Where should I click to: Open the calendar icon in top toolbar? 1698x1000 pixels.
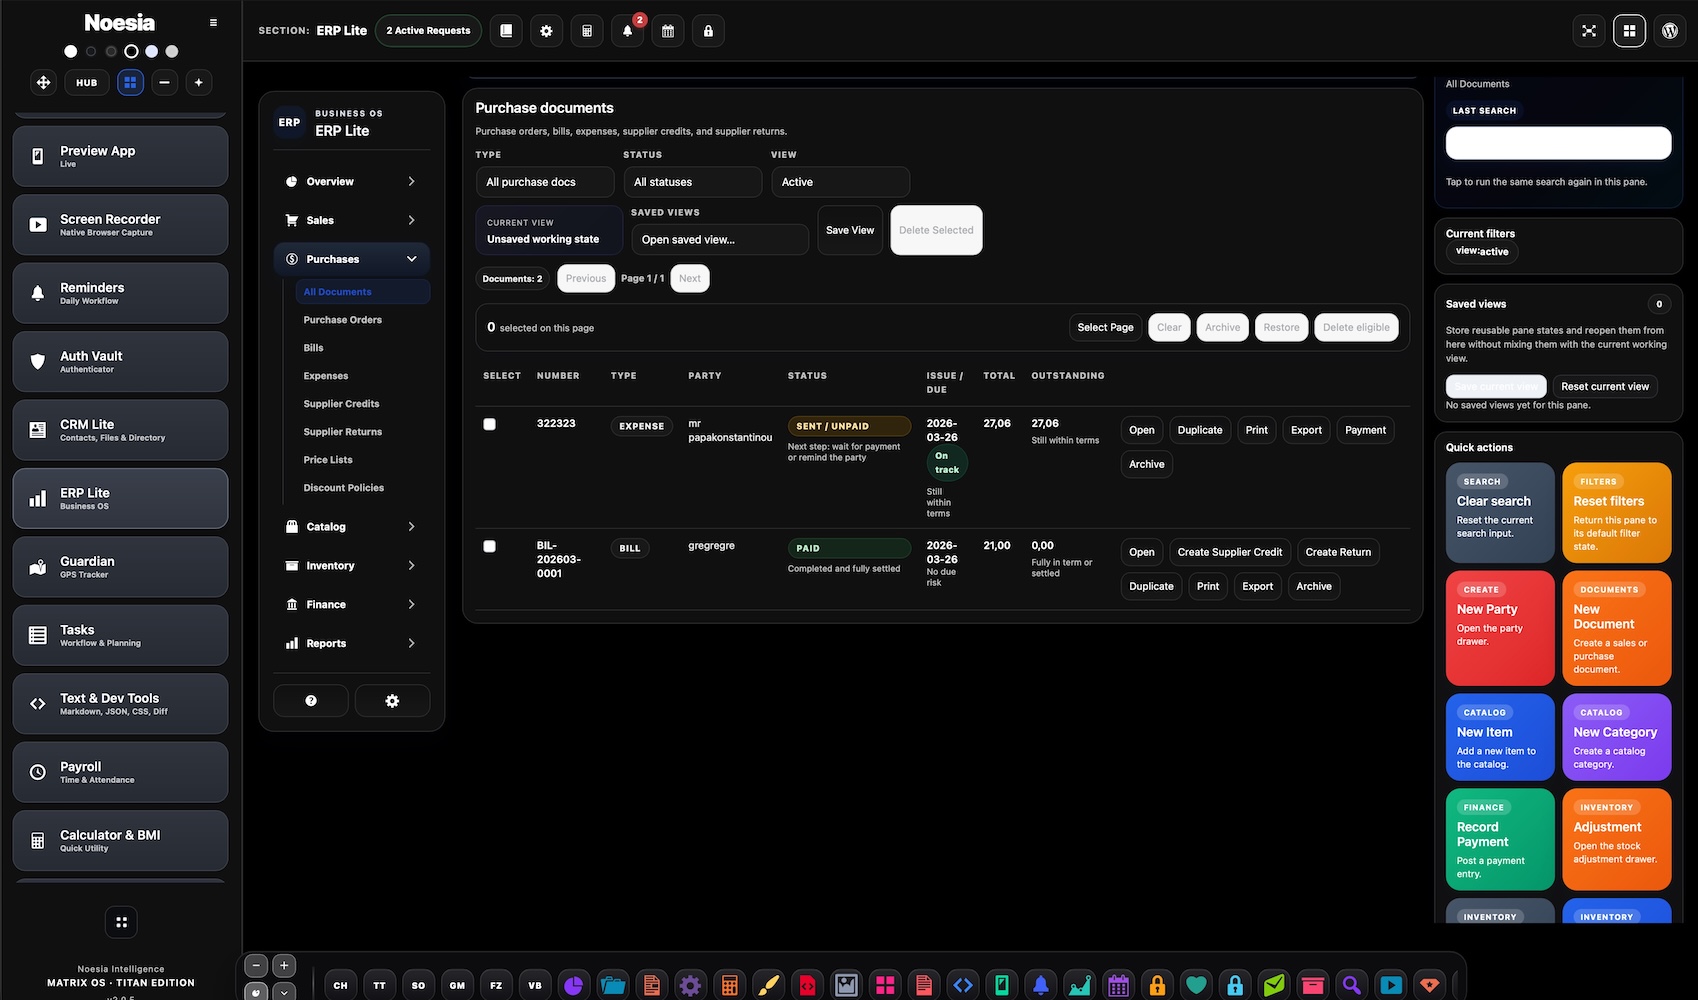click(668, 31)
